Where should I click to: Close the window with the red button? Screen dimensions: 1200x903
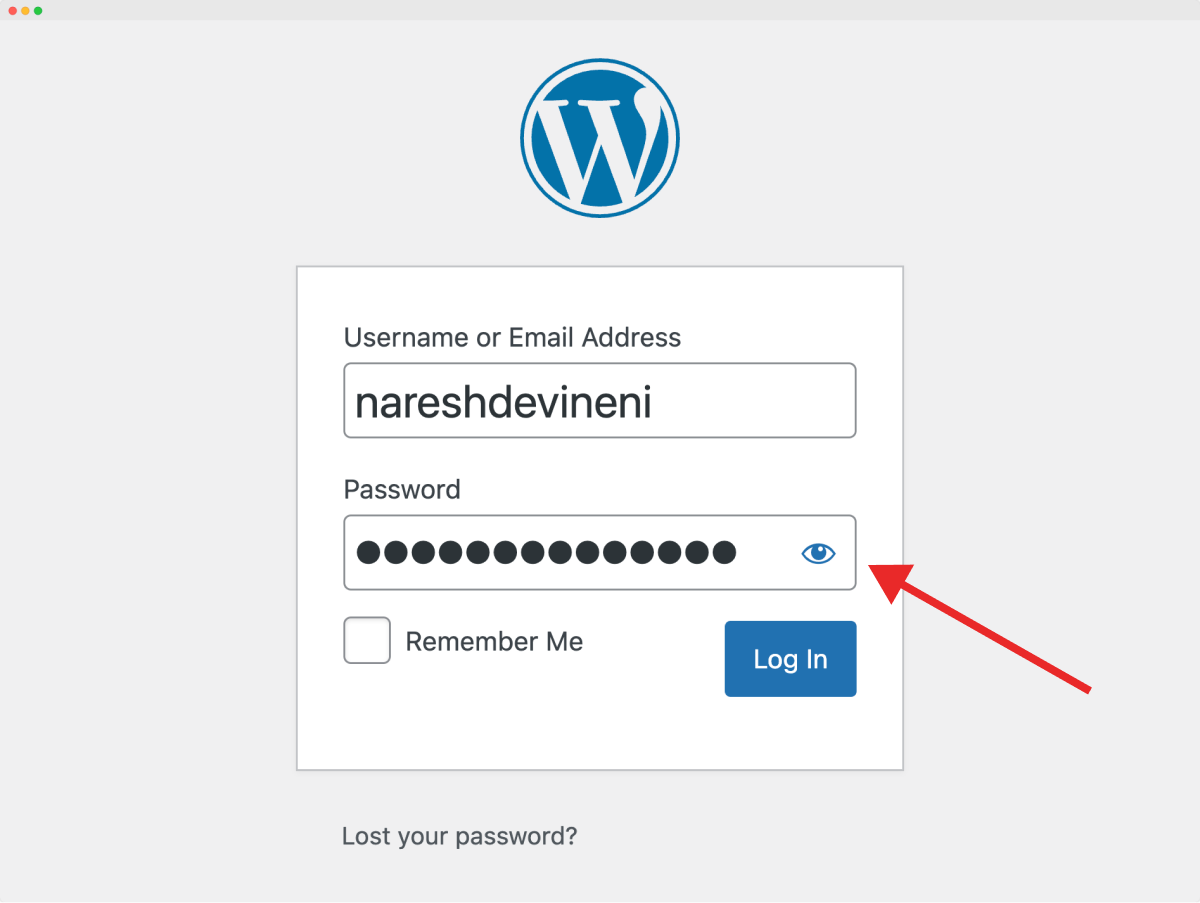tap(13, 10)
